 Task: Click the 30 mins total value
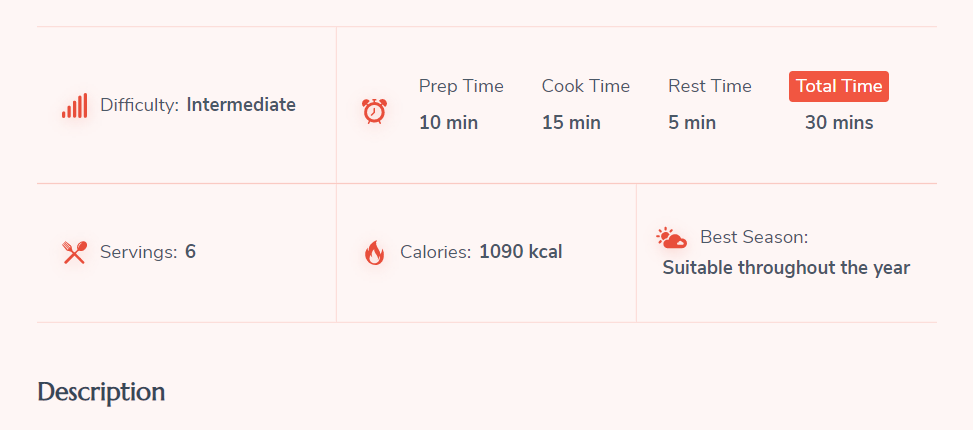(839, 123)
